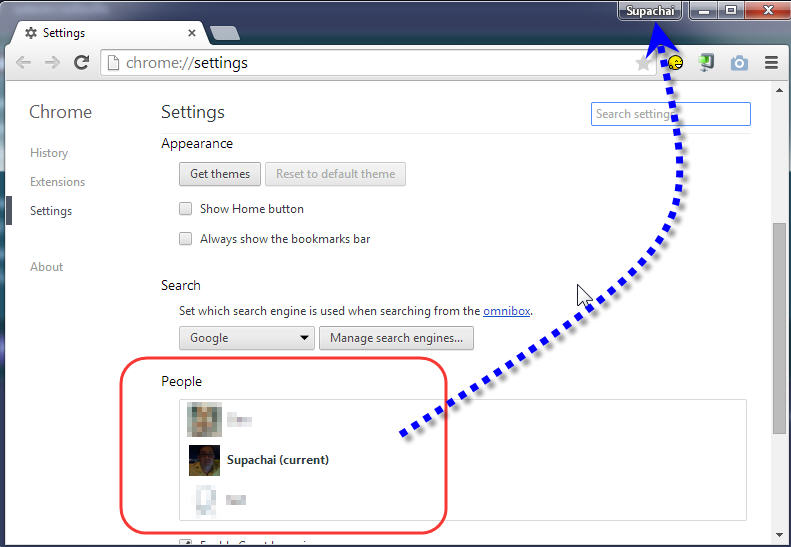Open the Supachai profile button in title bar
The image size is (791, 547).
(x=650, y=11)
